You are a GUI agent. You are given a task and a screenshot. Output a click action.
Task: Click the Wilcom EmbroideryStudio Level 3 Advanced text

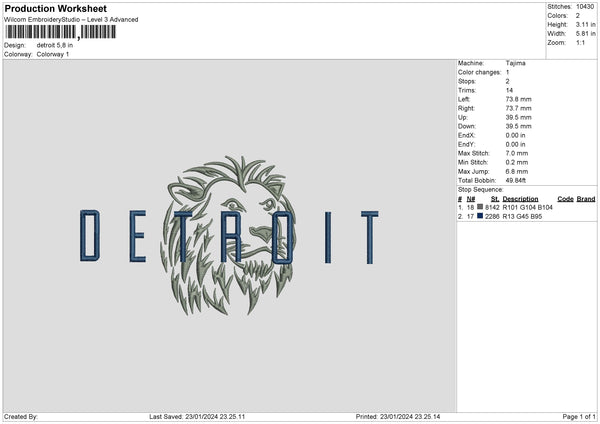(x=71, y=20)
